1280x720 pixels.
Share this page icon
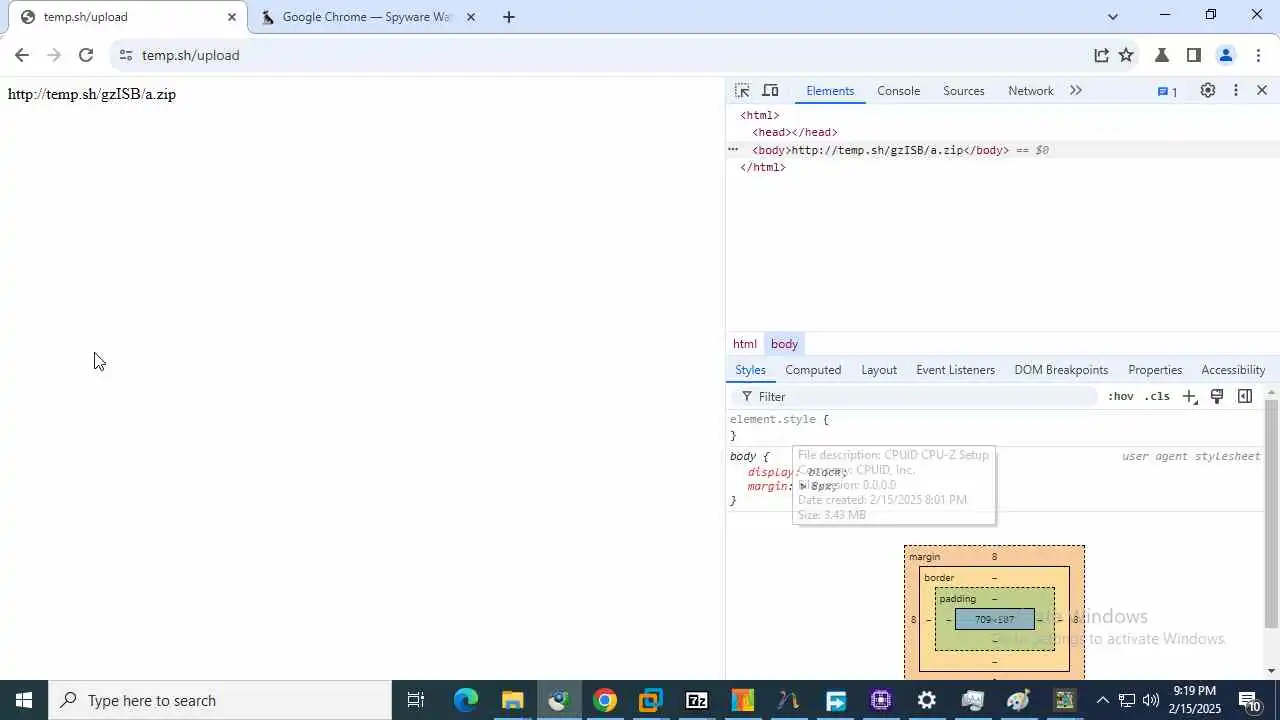pos(1101,55)
